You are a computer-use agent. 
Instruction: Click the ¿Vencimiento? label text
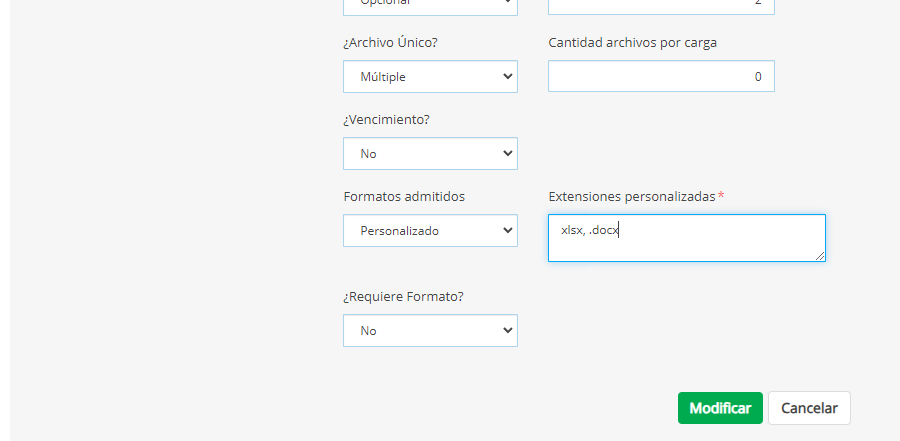[386, 120]
